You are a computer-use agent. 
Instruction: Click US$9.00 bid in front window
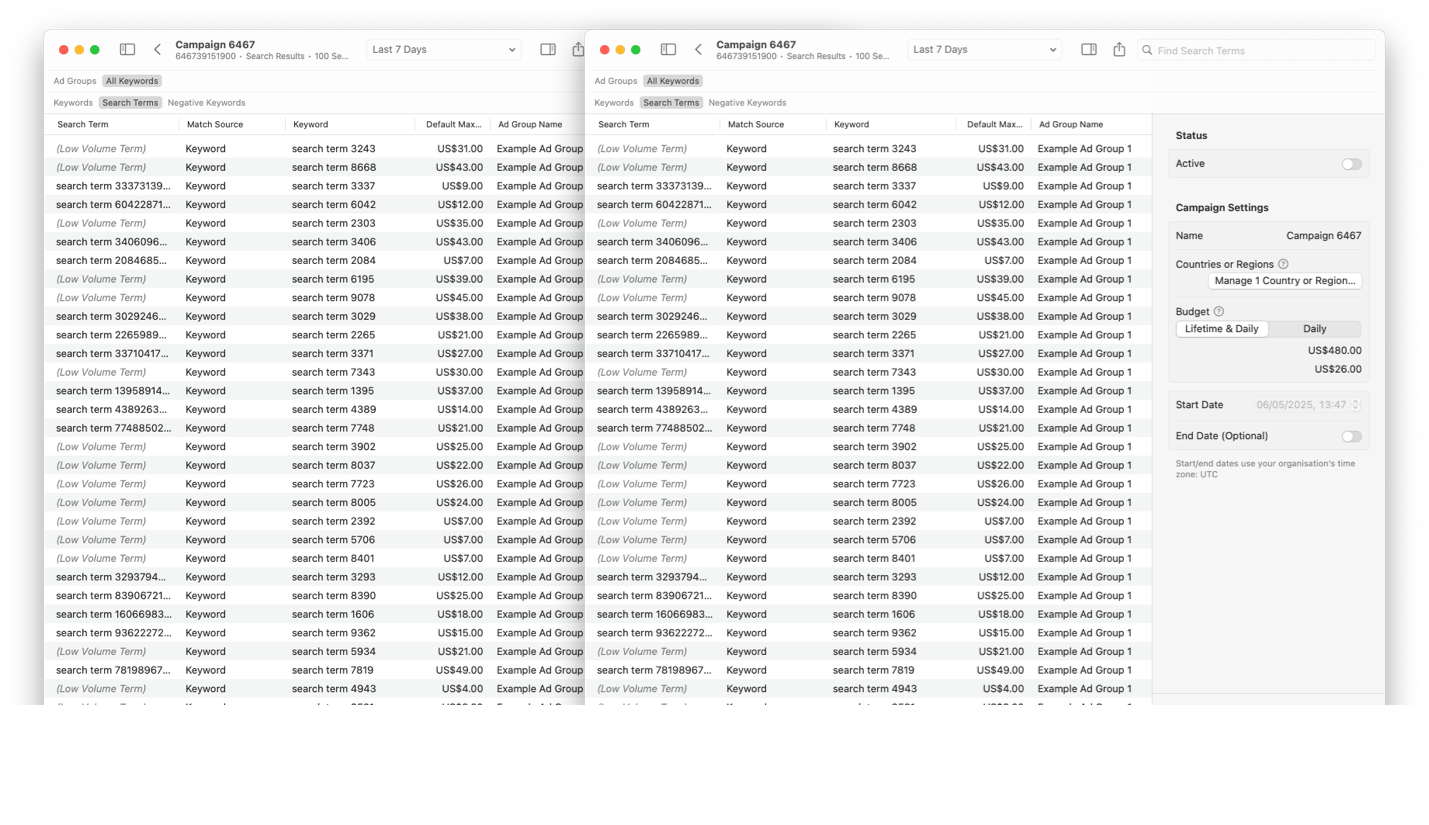tap(1003, 186)
